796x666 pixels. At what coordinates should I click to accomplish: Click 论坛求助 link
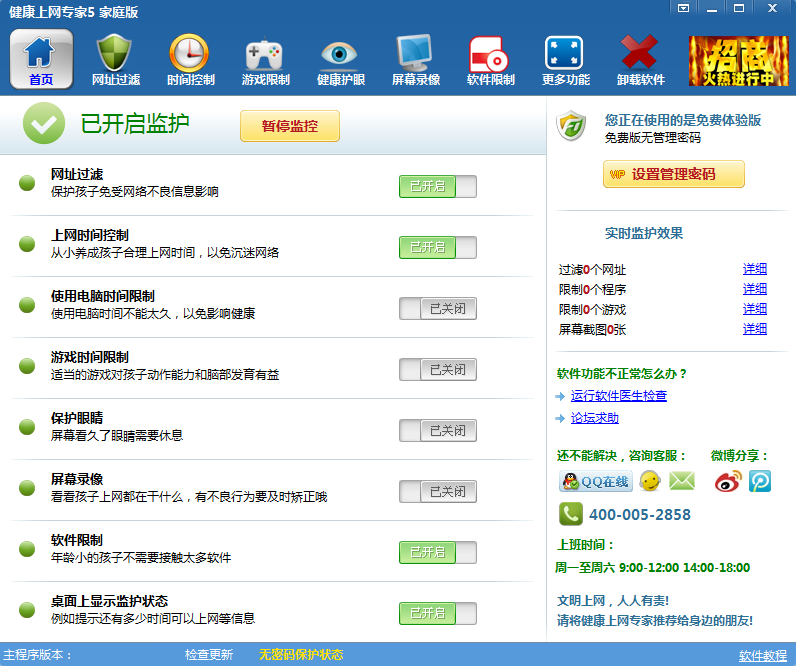pos(594,418)
